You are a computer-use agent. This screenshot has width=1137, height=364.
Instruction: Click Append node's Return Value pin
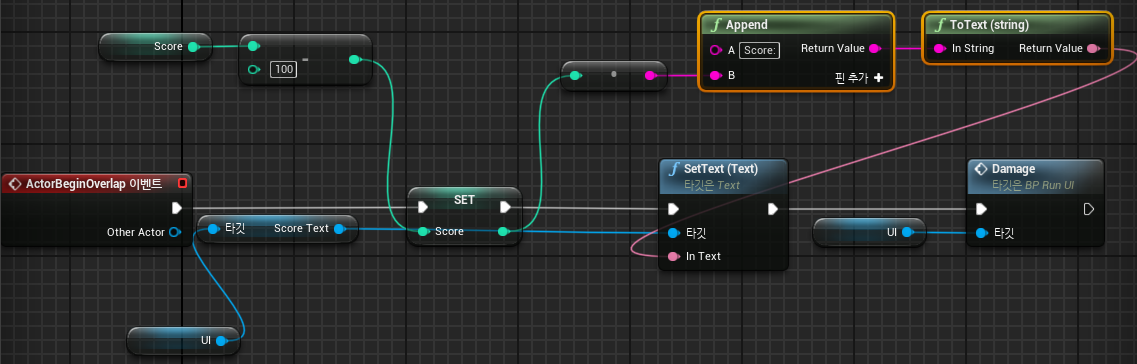(x=875, y=49)
